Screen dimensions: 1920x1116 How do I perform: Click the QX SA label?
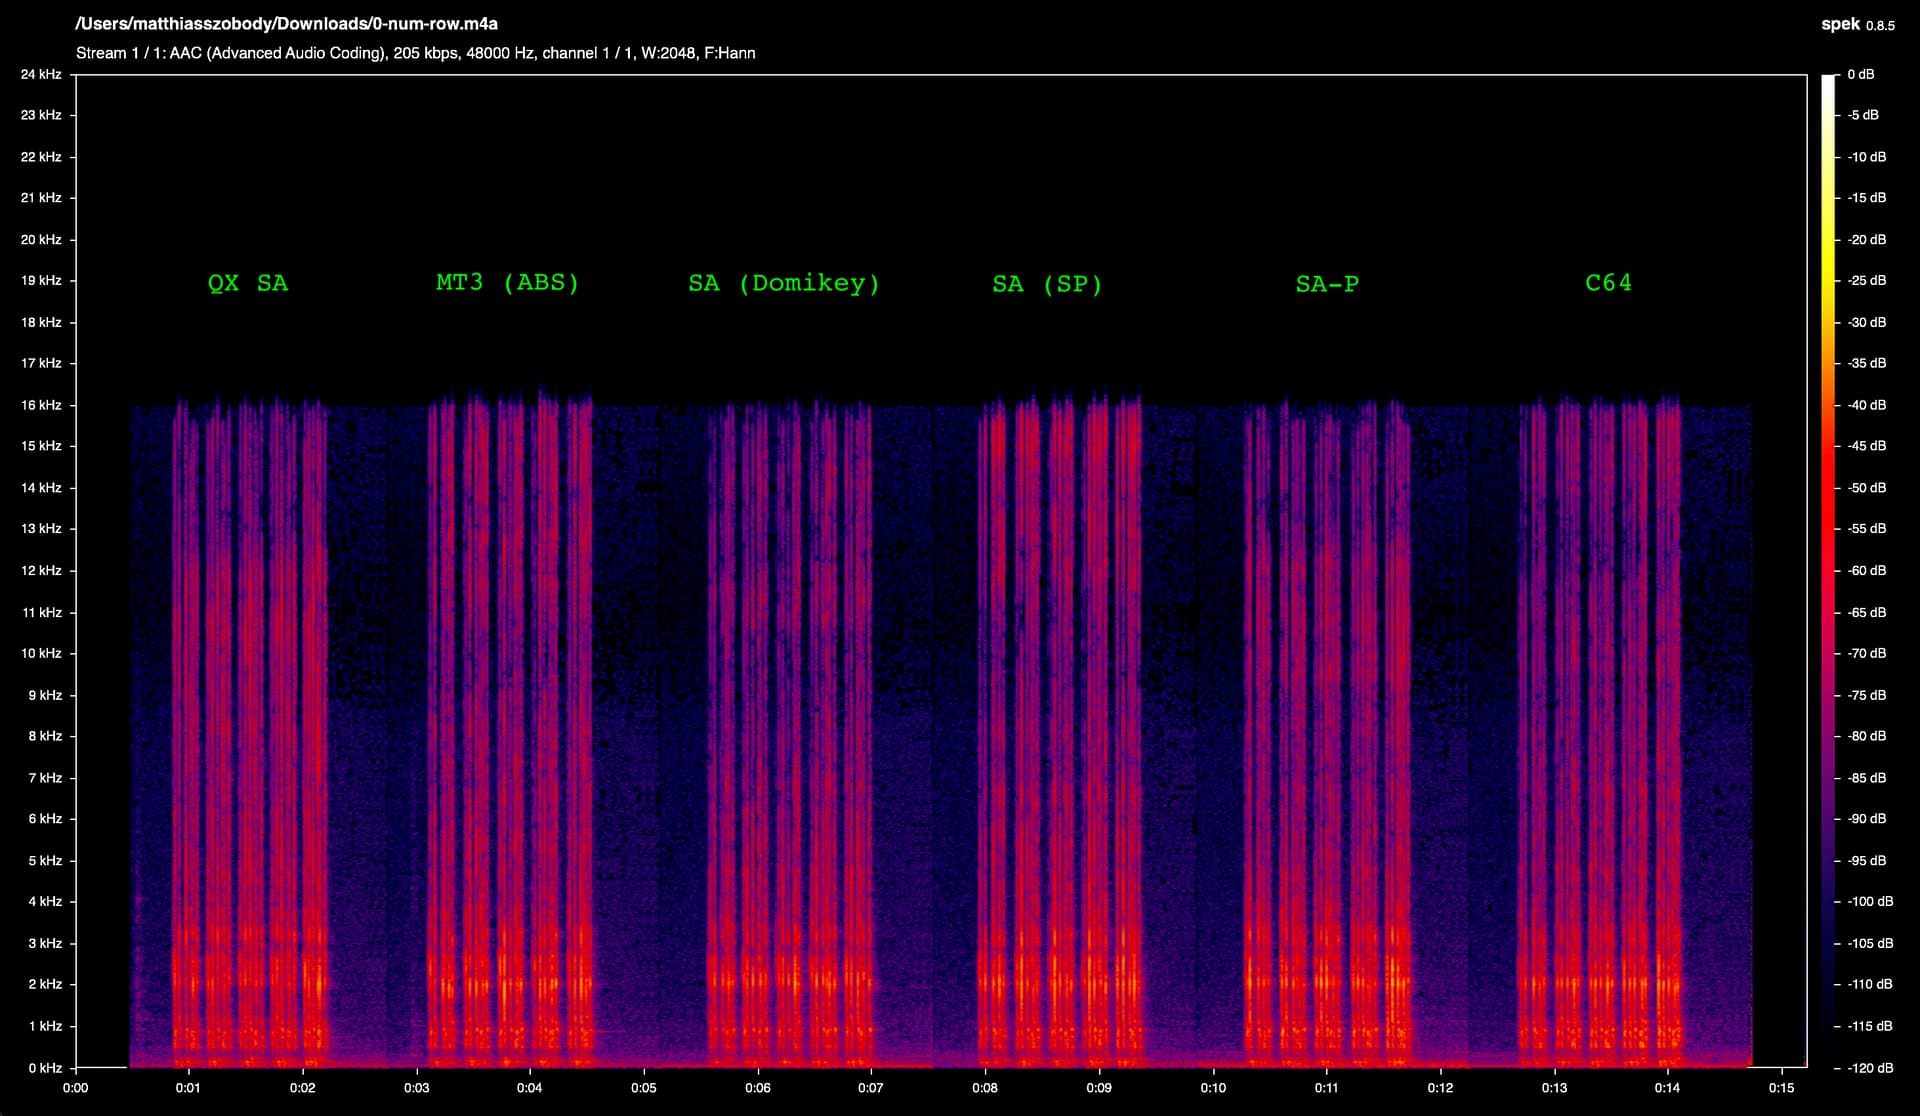point(247,283)
